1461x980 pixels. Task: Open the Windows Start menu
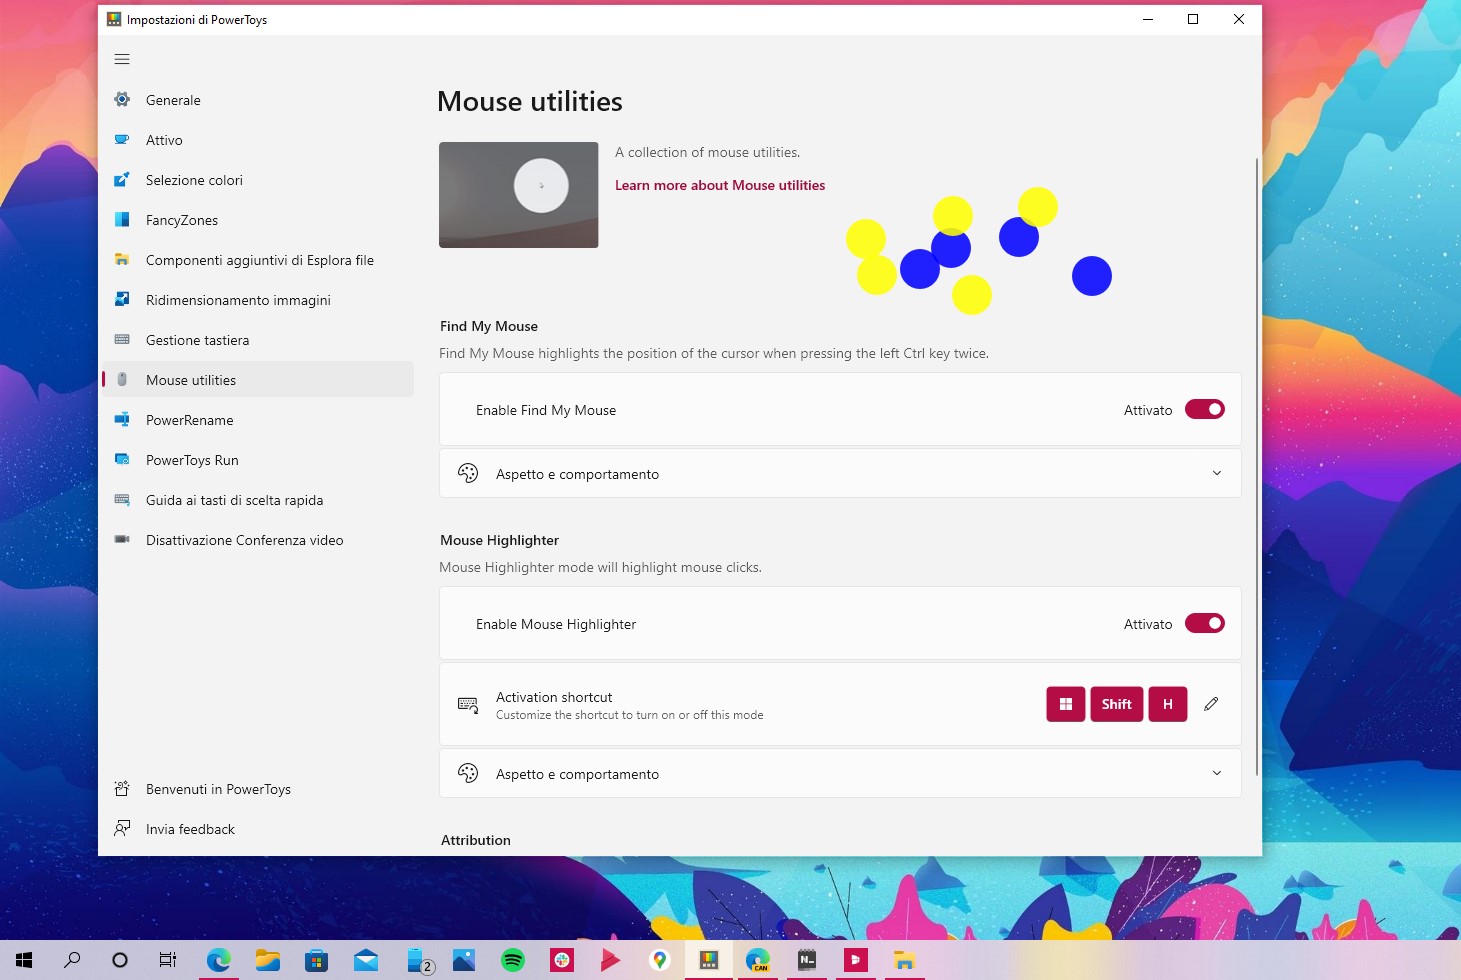(x=24, y=960)
